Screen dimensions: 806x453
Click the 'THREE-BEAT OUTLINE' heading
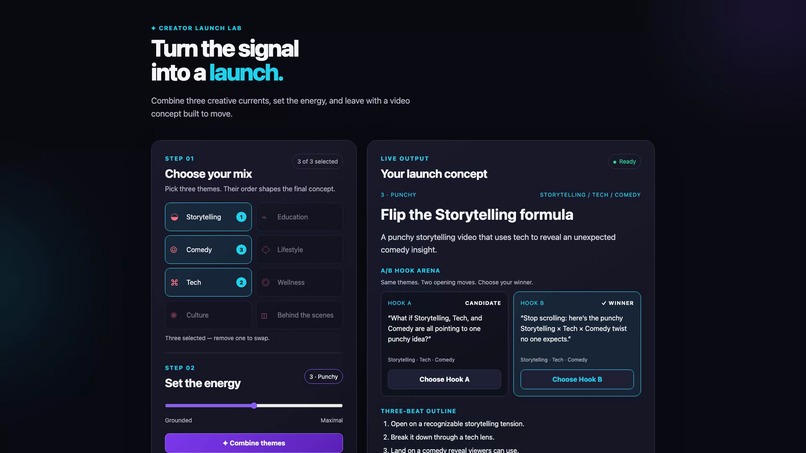[418, 411]
